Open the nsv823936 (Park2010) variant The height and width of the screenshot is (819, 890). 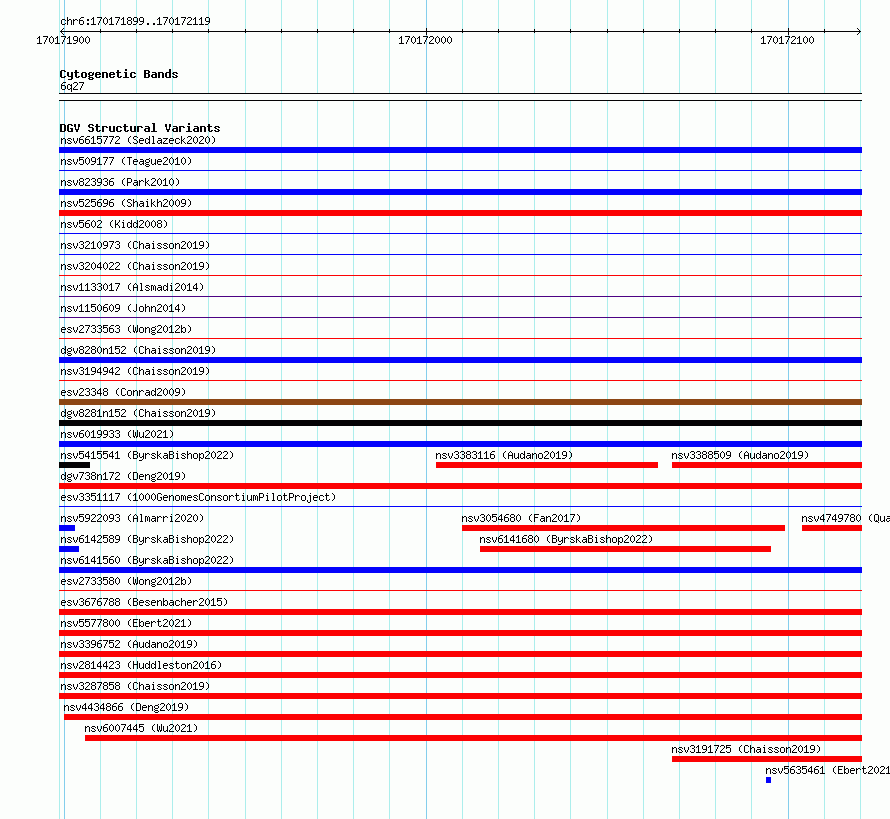coord(120,182)
